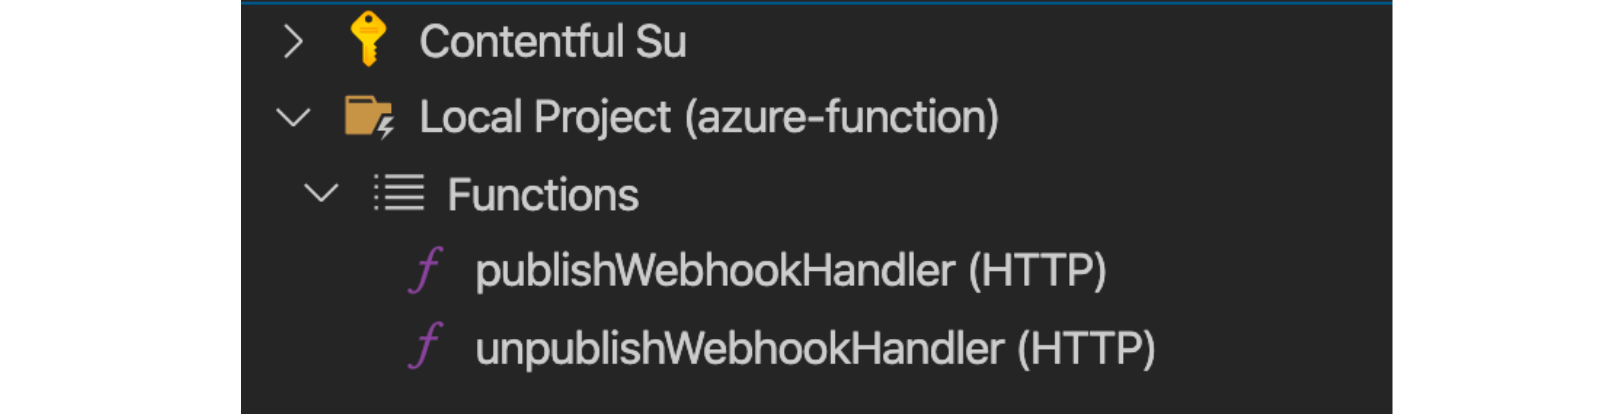This screenshot has width=1616, height=414.
Task: Click the function icon beside unpublishWebhookHandler
Action: (x=426, y=347)
